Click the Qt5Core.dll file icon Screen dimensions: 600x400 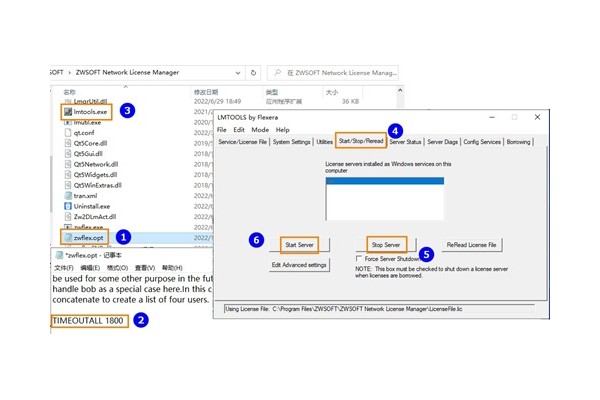pos(68,143)
